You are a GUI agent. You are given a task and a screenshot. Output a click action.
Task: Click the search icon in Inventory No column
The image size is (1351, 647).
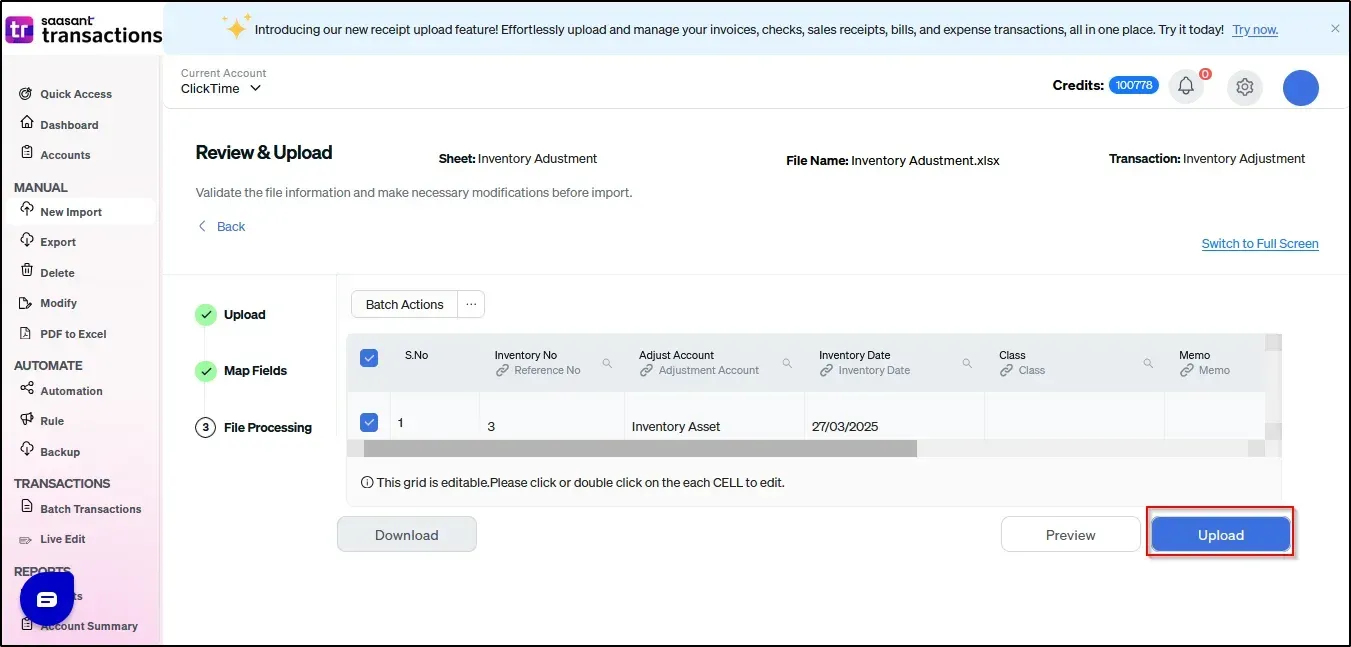pos(607,363)
